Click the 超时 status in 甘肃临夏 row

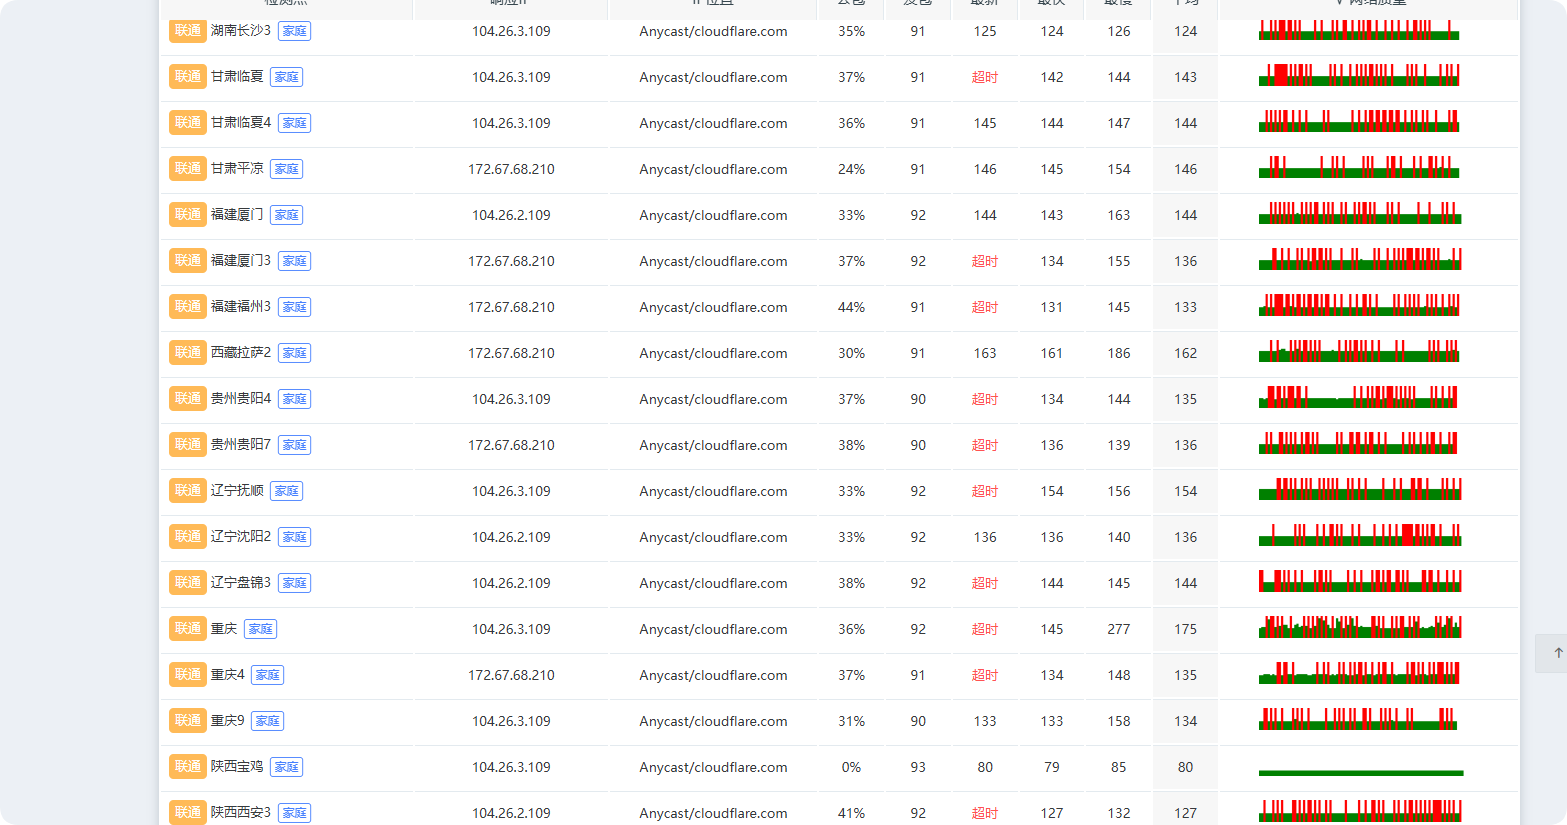(985, 77)
